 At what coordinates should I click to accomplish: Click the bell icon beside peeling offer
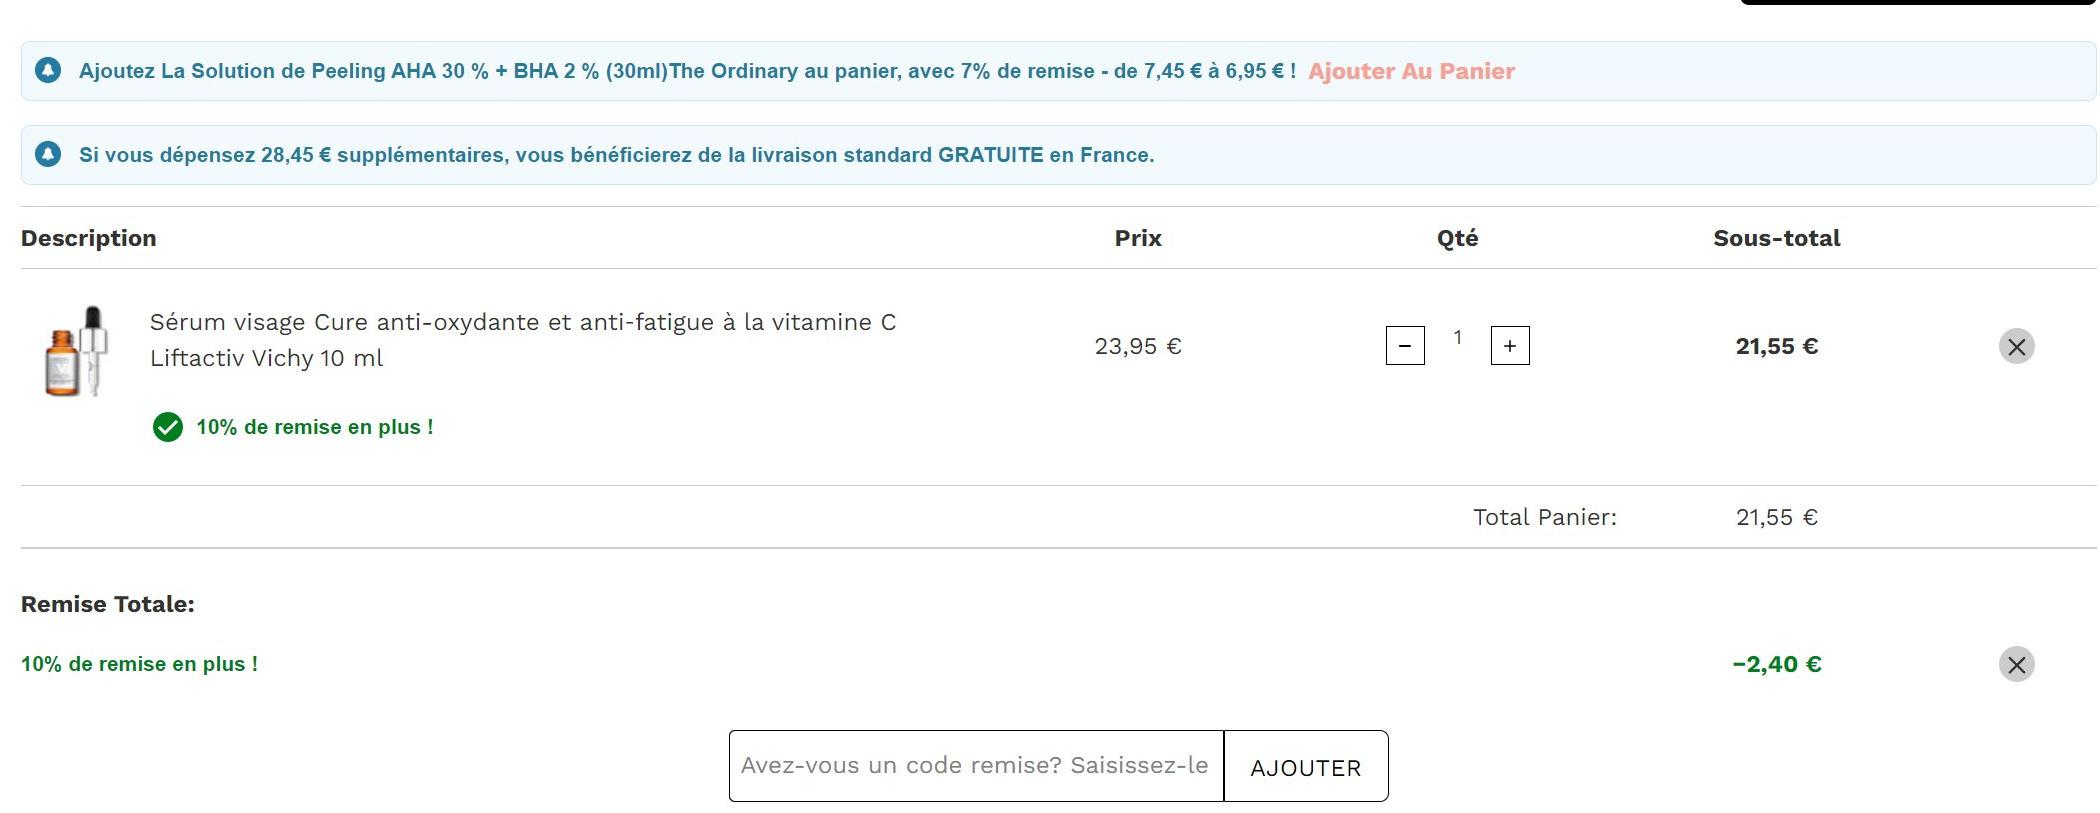click(x=48, y=70)
